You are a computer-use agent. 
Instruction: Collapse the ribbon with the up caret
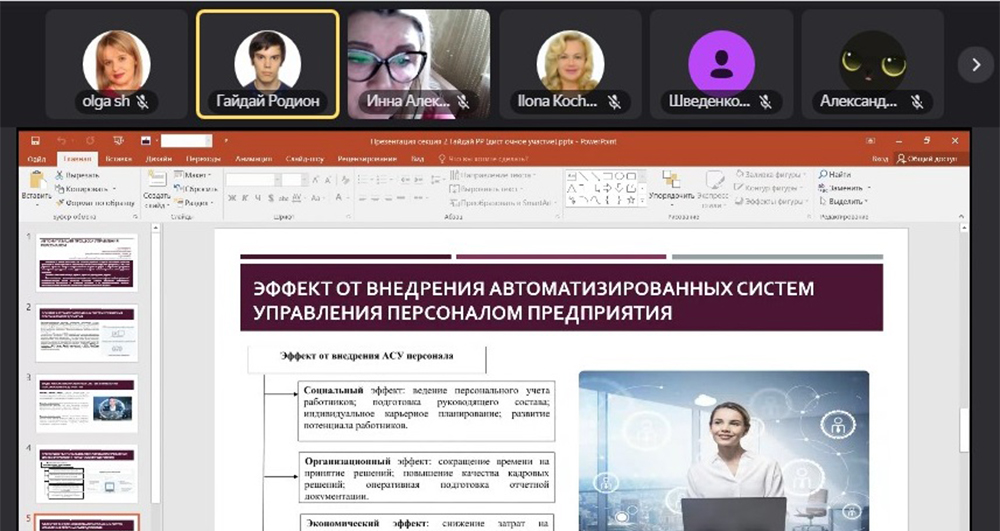coord(962,217)
